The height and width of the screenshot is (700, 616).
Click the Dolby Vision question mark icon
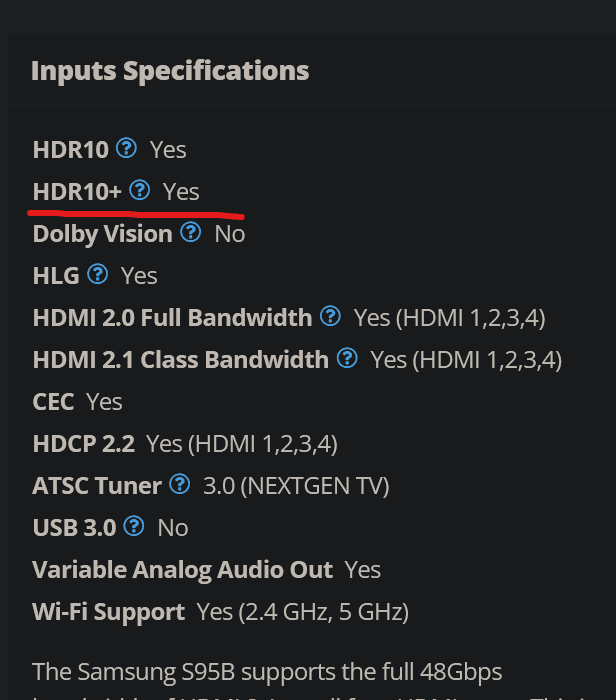tap(191, 232)
